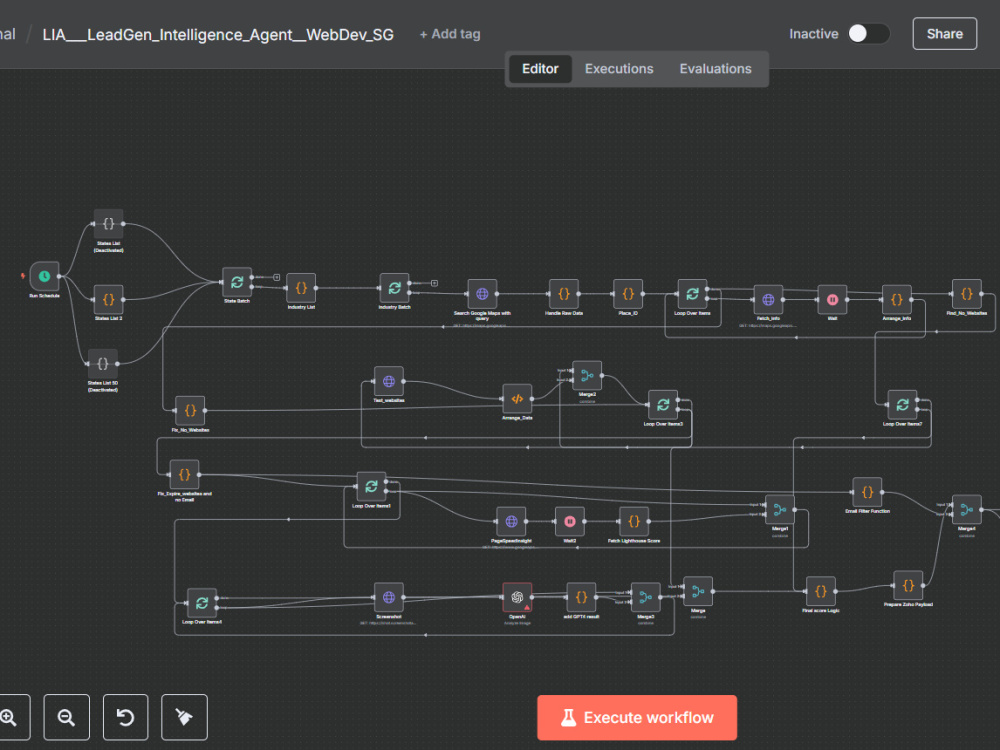Select the add GPT4 result node
This screenshot has height=750, width=1000.
tap(581, 598)
